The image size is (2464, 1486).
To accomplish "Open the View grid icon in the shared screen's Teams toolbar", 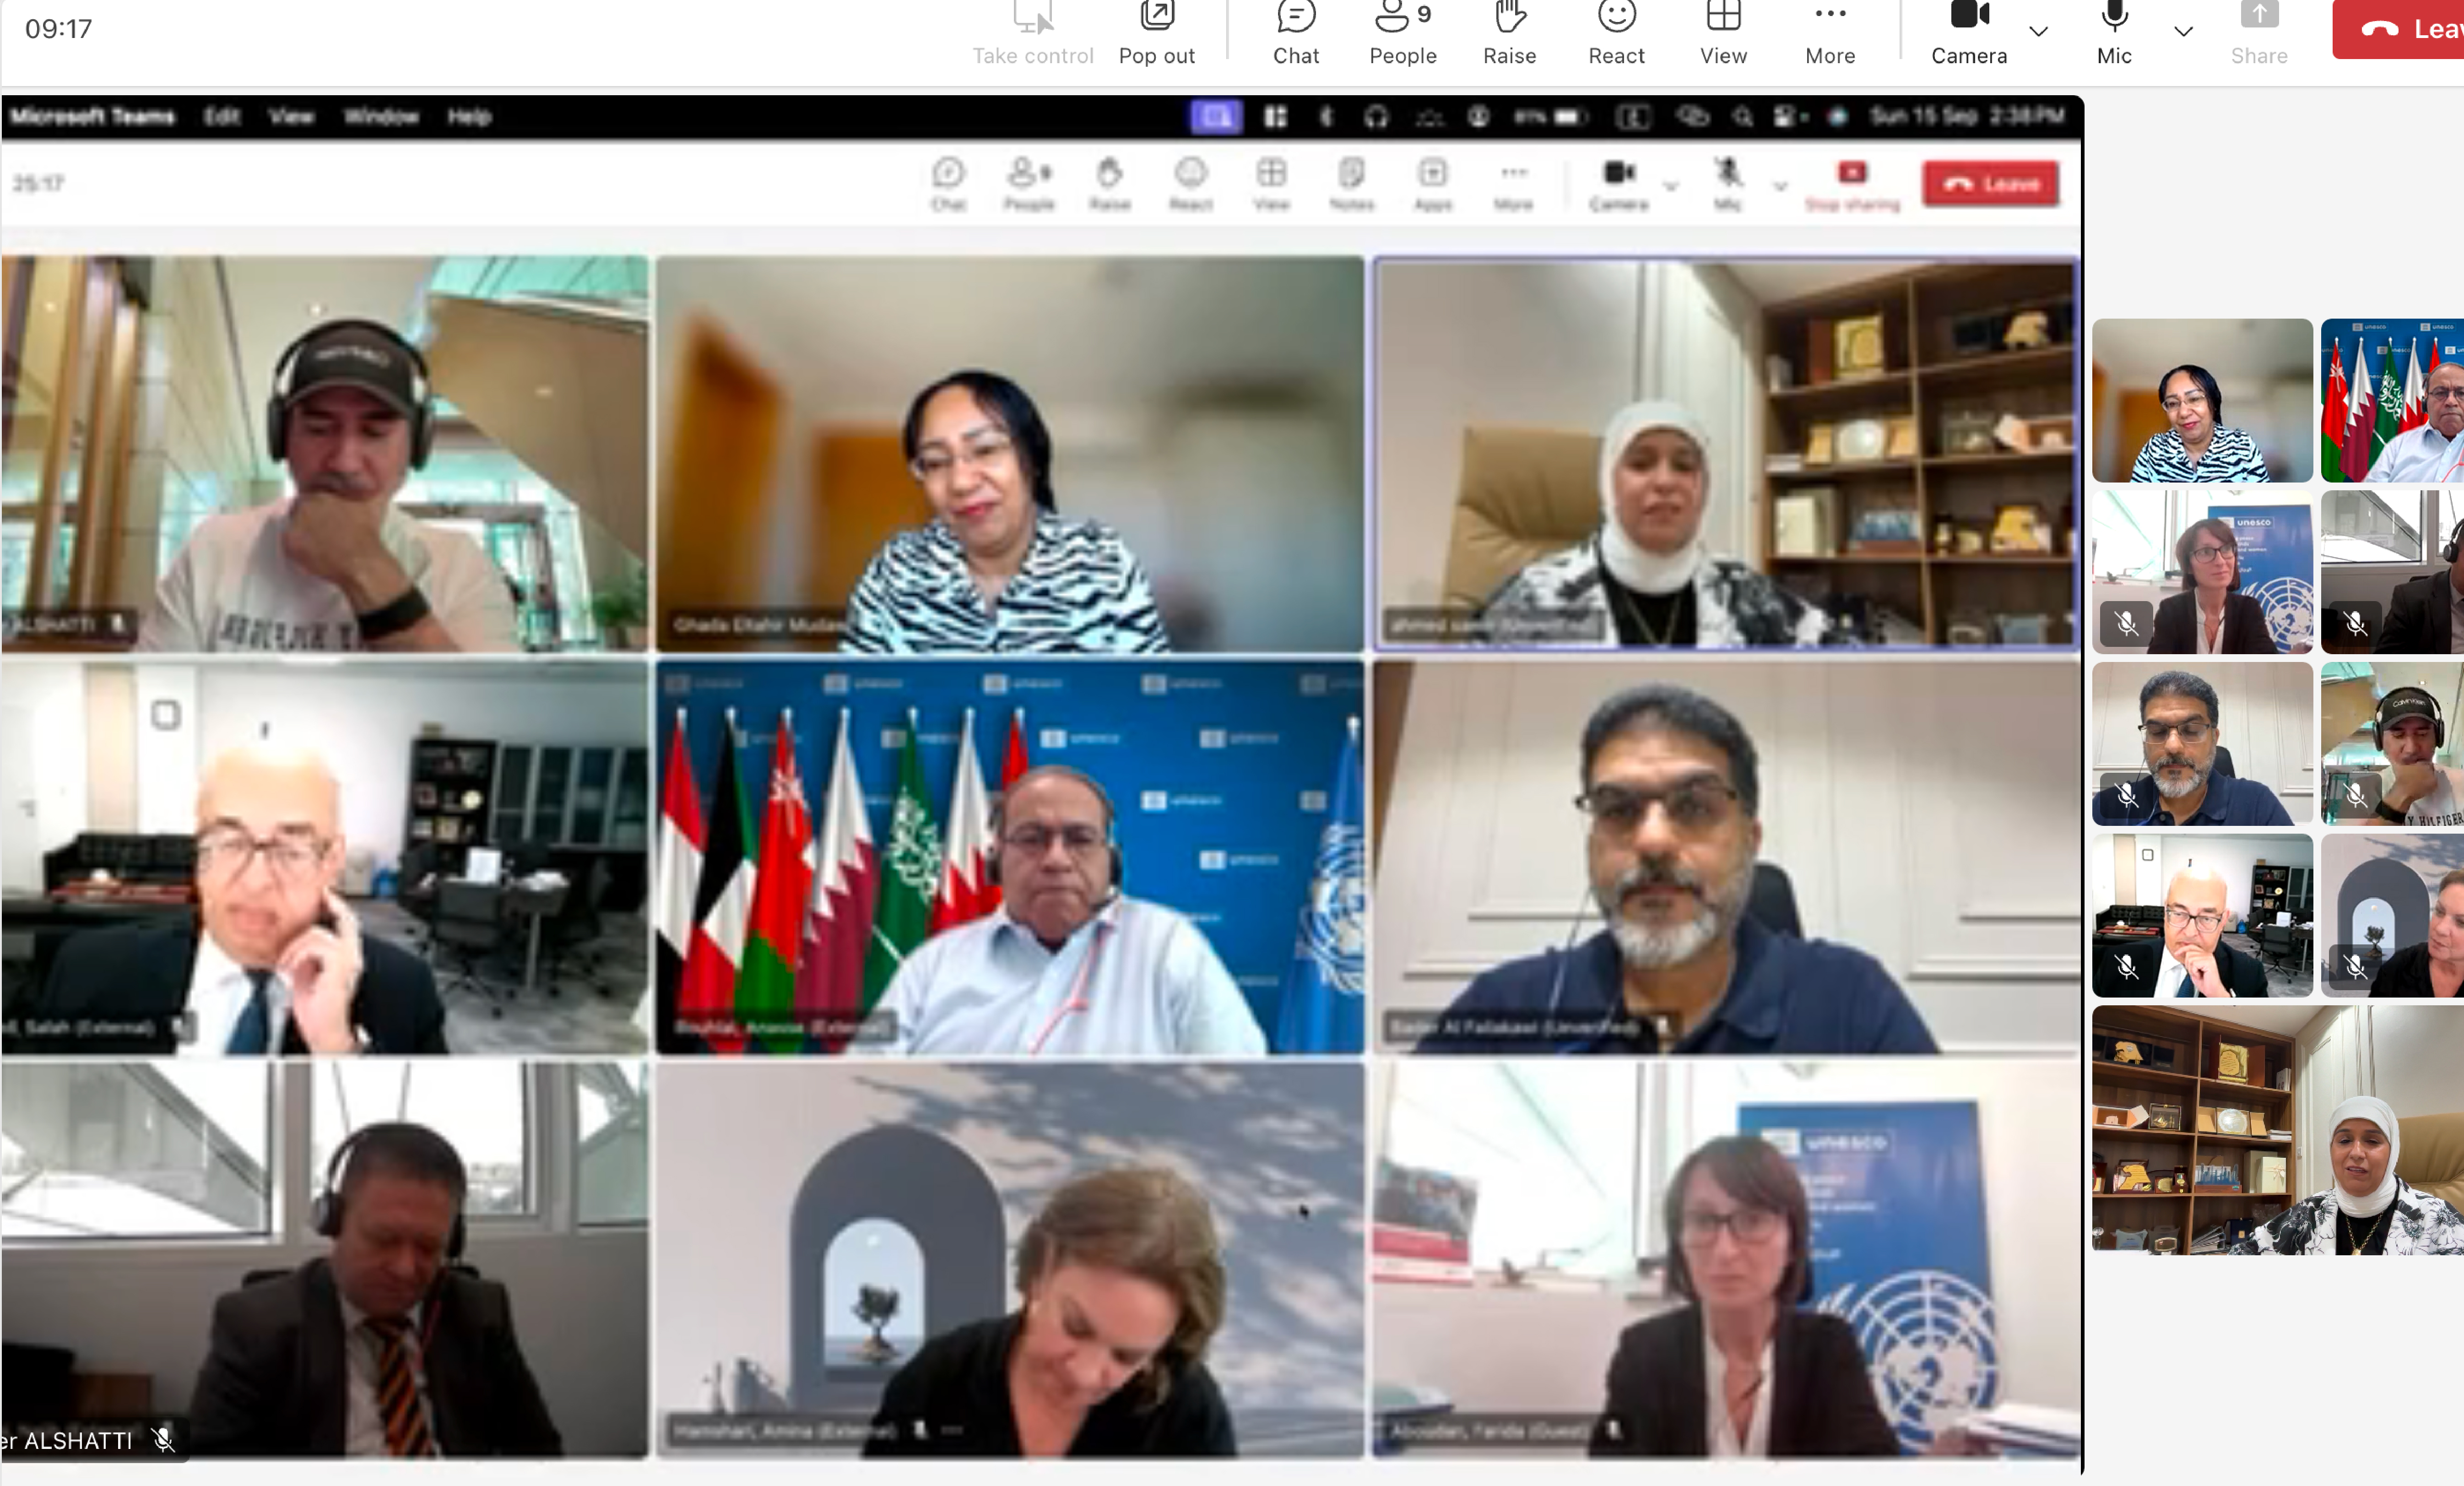I will pyautogui.click(x=1271, y=184).
